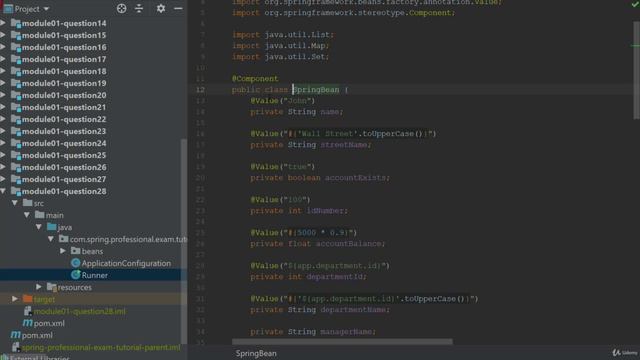Viewport: 640px width, 360px height.
Task: Select module01-question19 module folder icon
Action: [x=16, y=83]
